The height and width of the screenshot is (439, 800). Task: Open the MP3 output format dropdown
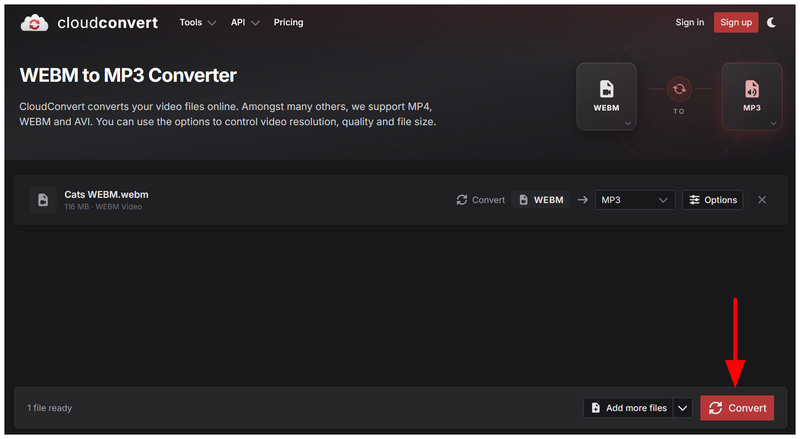(635, 200)
